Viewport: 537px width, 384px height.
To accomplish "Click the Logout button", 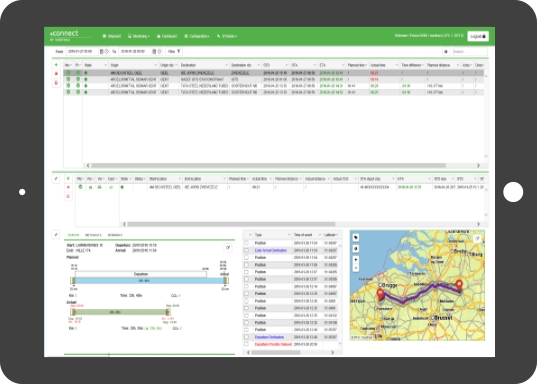I will click(478, 36).
